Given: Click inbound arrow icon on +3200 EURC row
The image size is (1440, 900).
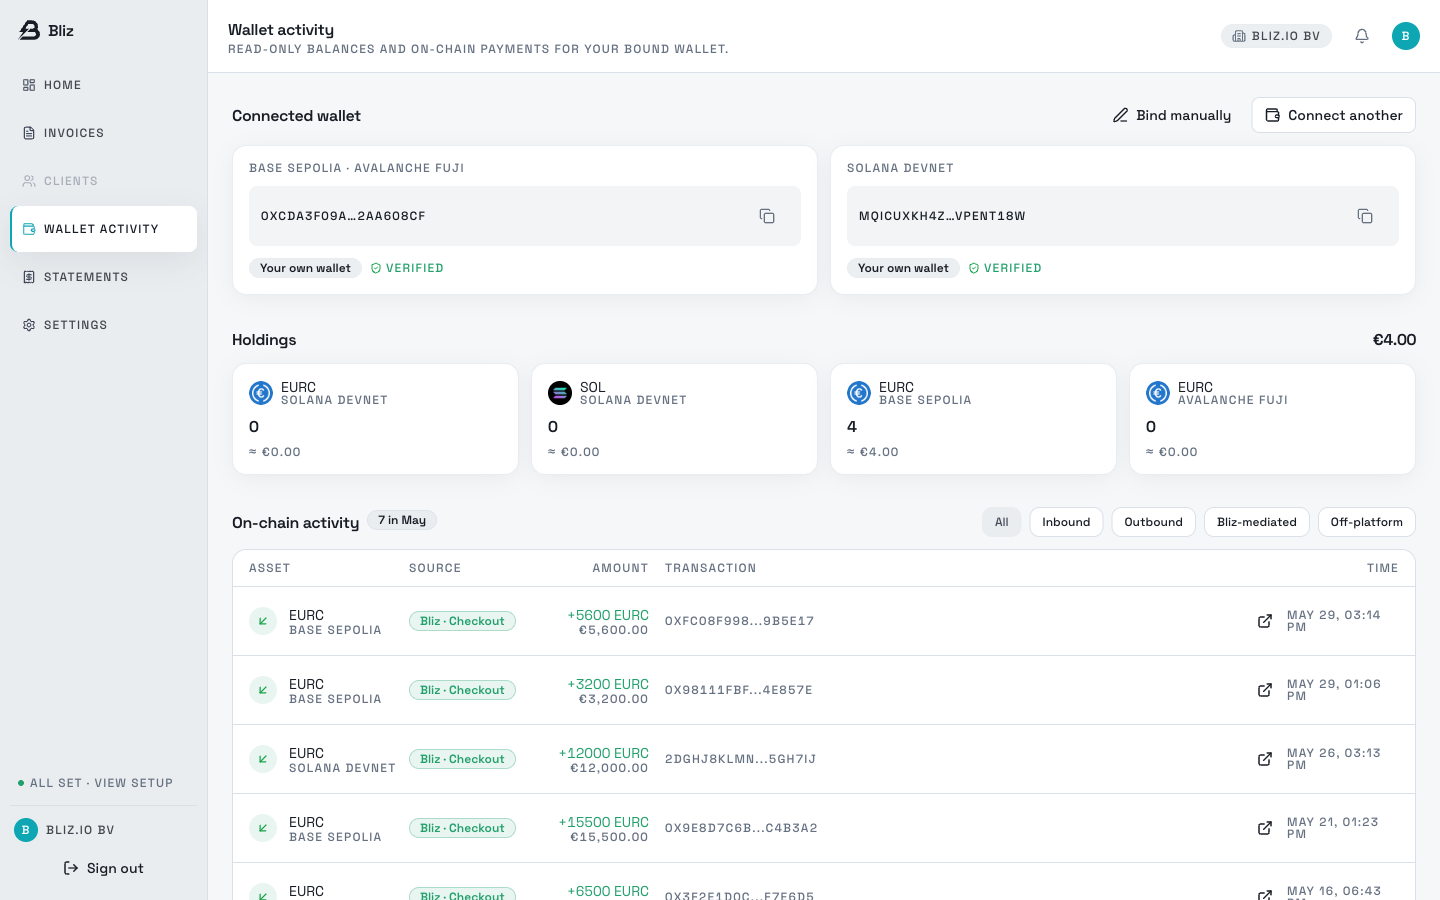Looking at the screenshot, I should [x=263, y=690].
